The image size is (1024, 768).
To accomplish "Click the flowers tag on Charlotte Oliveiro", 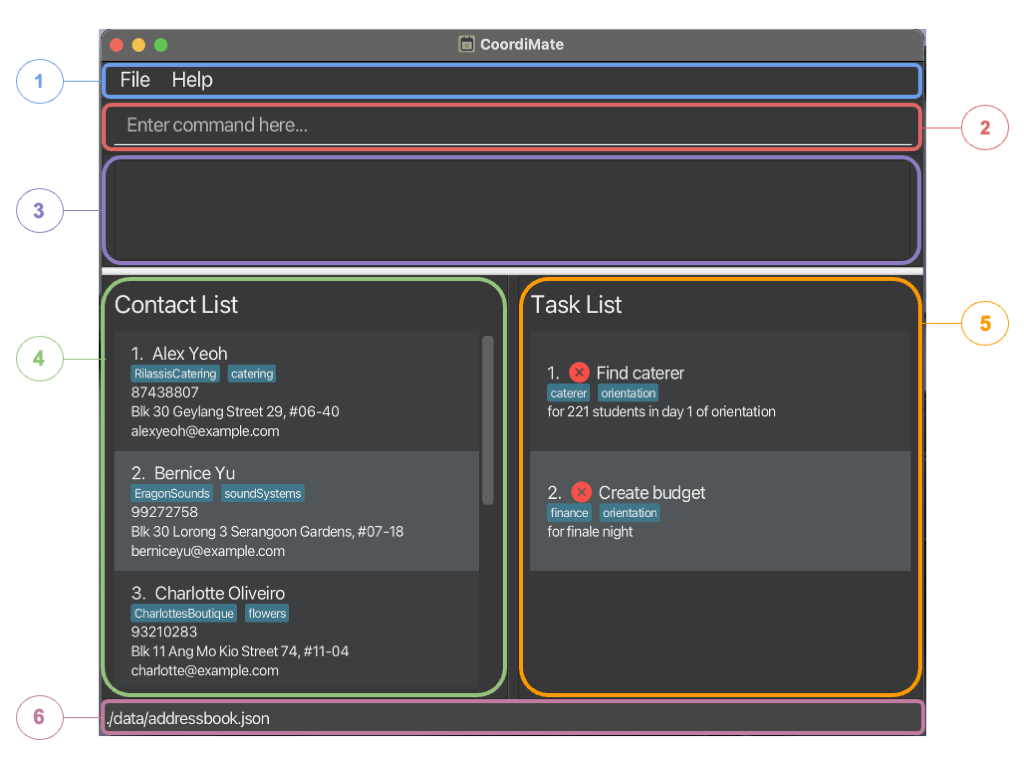I will click(267, 613).
